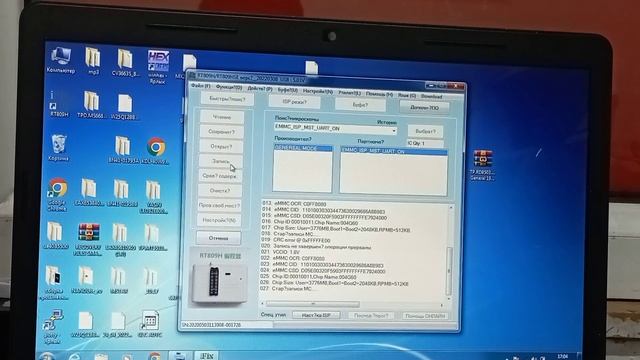The width and height of the screenshot is (640, 360).
Task: Click the Быстрый поиск button
Action: coord(227,99)
